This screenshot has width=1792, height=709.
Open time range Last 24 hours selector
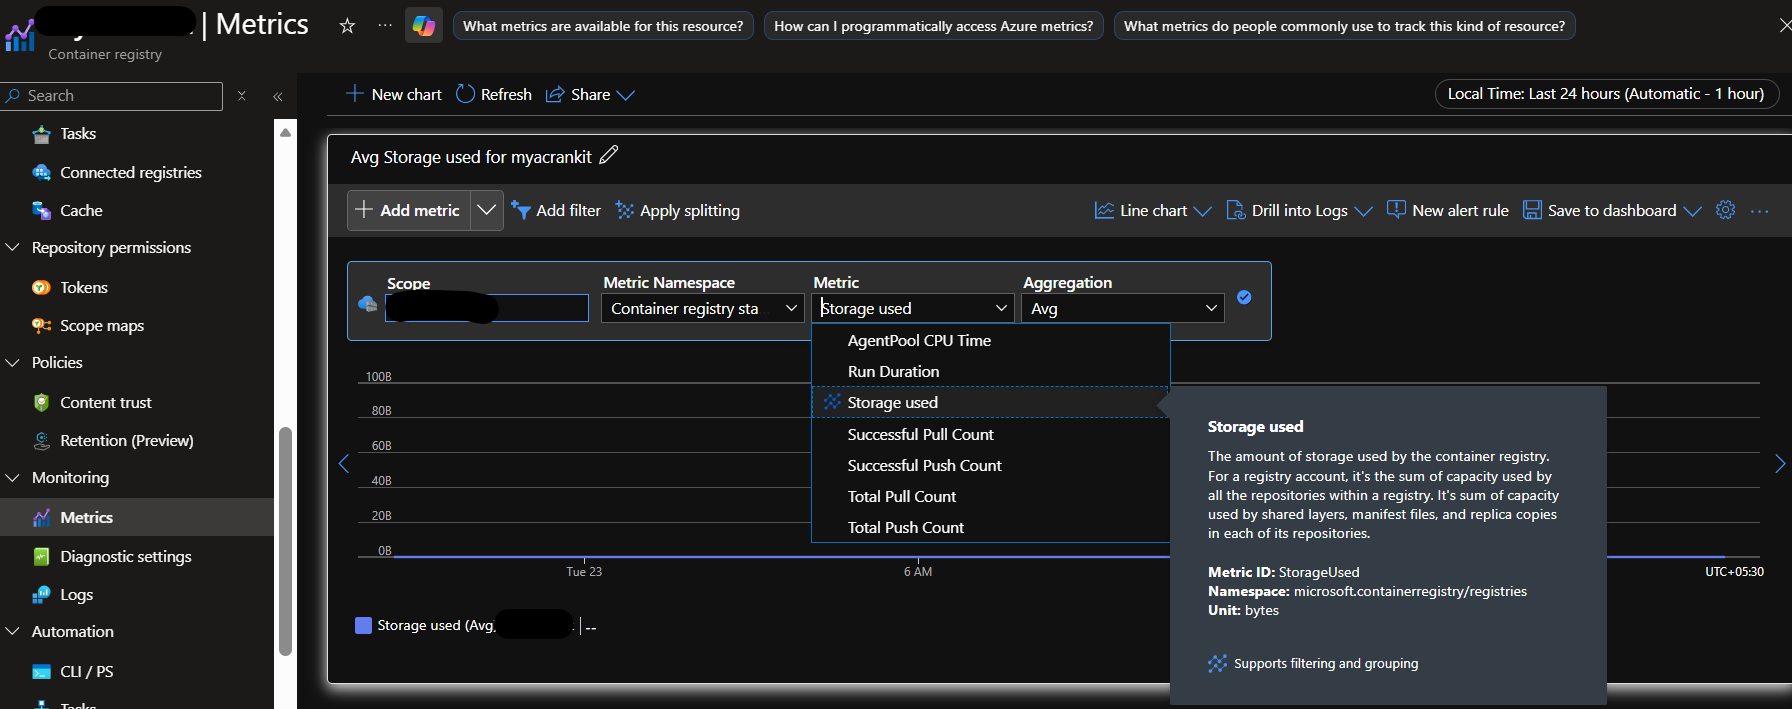(1606, 94)
